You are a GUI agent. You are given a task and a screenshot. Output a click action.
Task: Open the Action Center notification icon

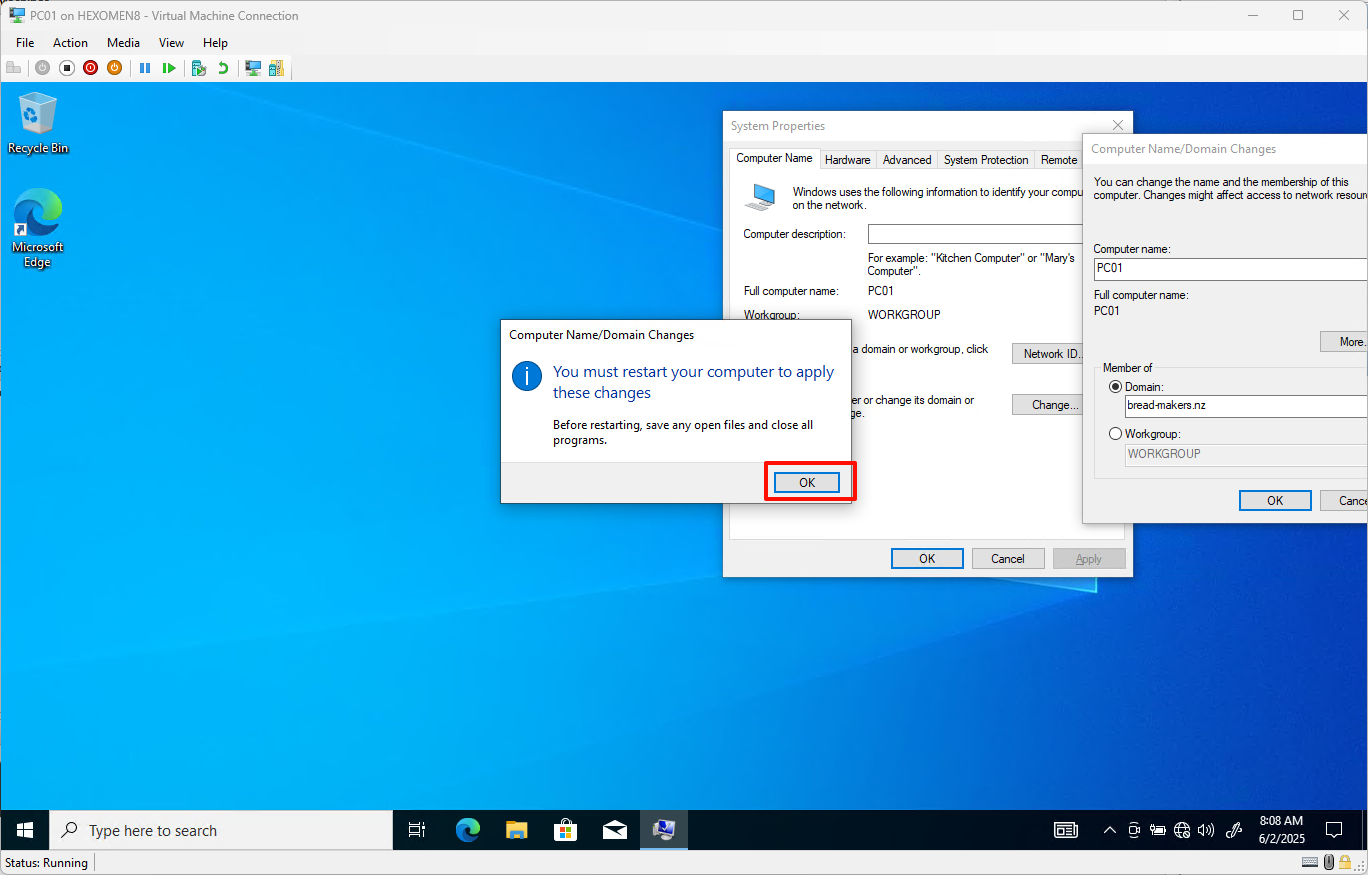[1334, 830]
